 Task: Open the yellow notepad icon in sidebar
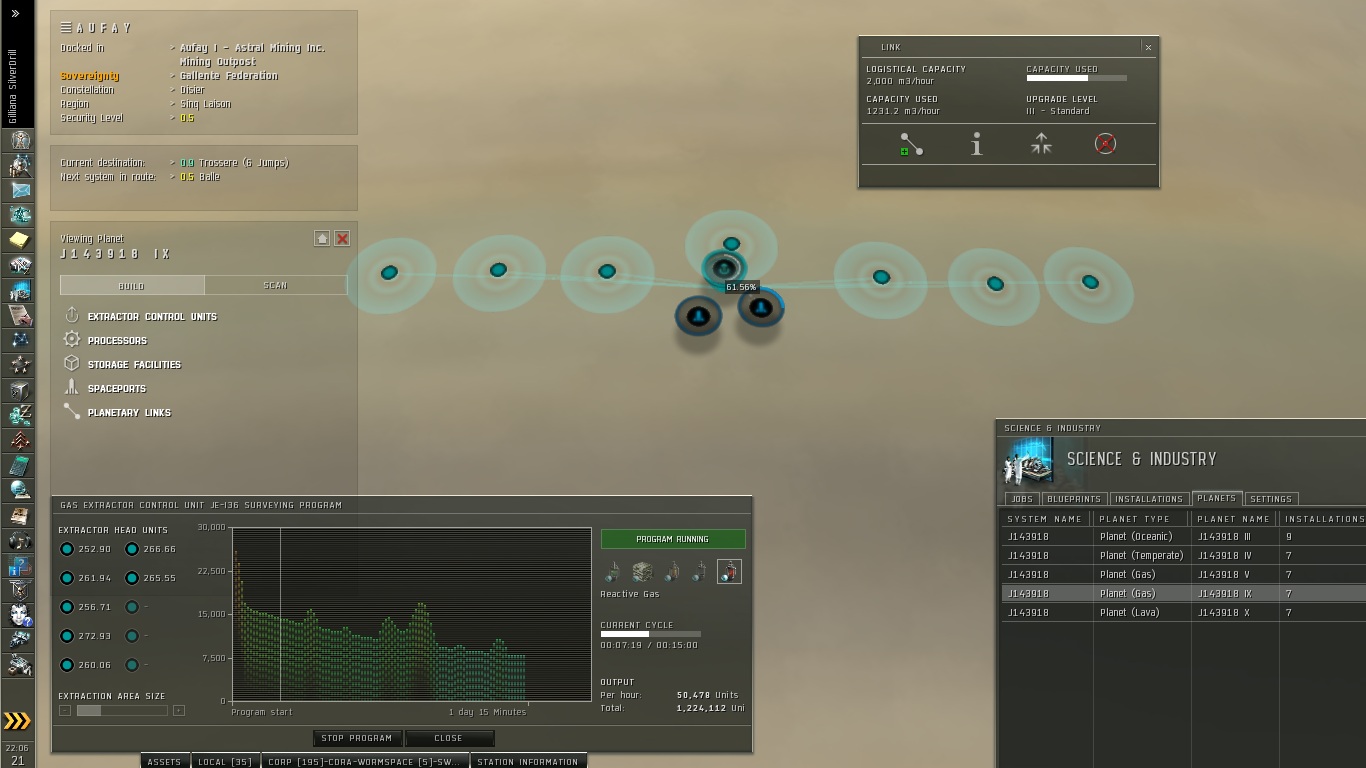19,240
